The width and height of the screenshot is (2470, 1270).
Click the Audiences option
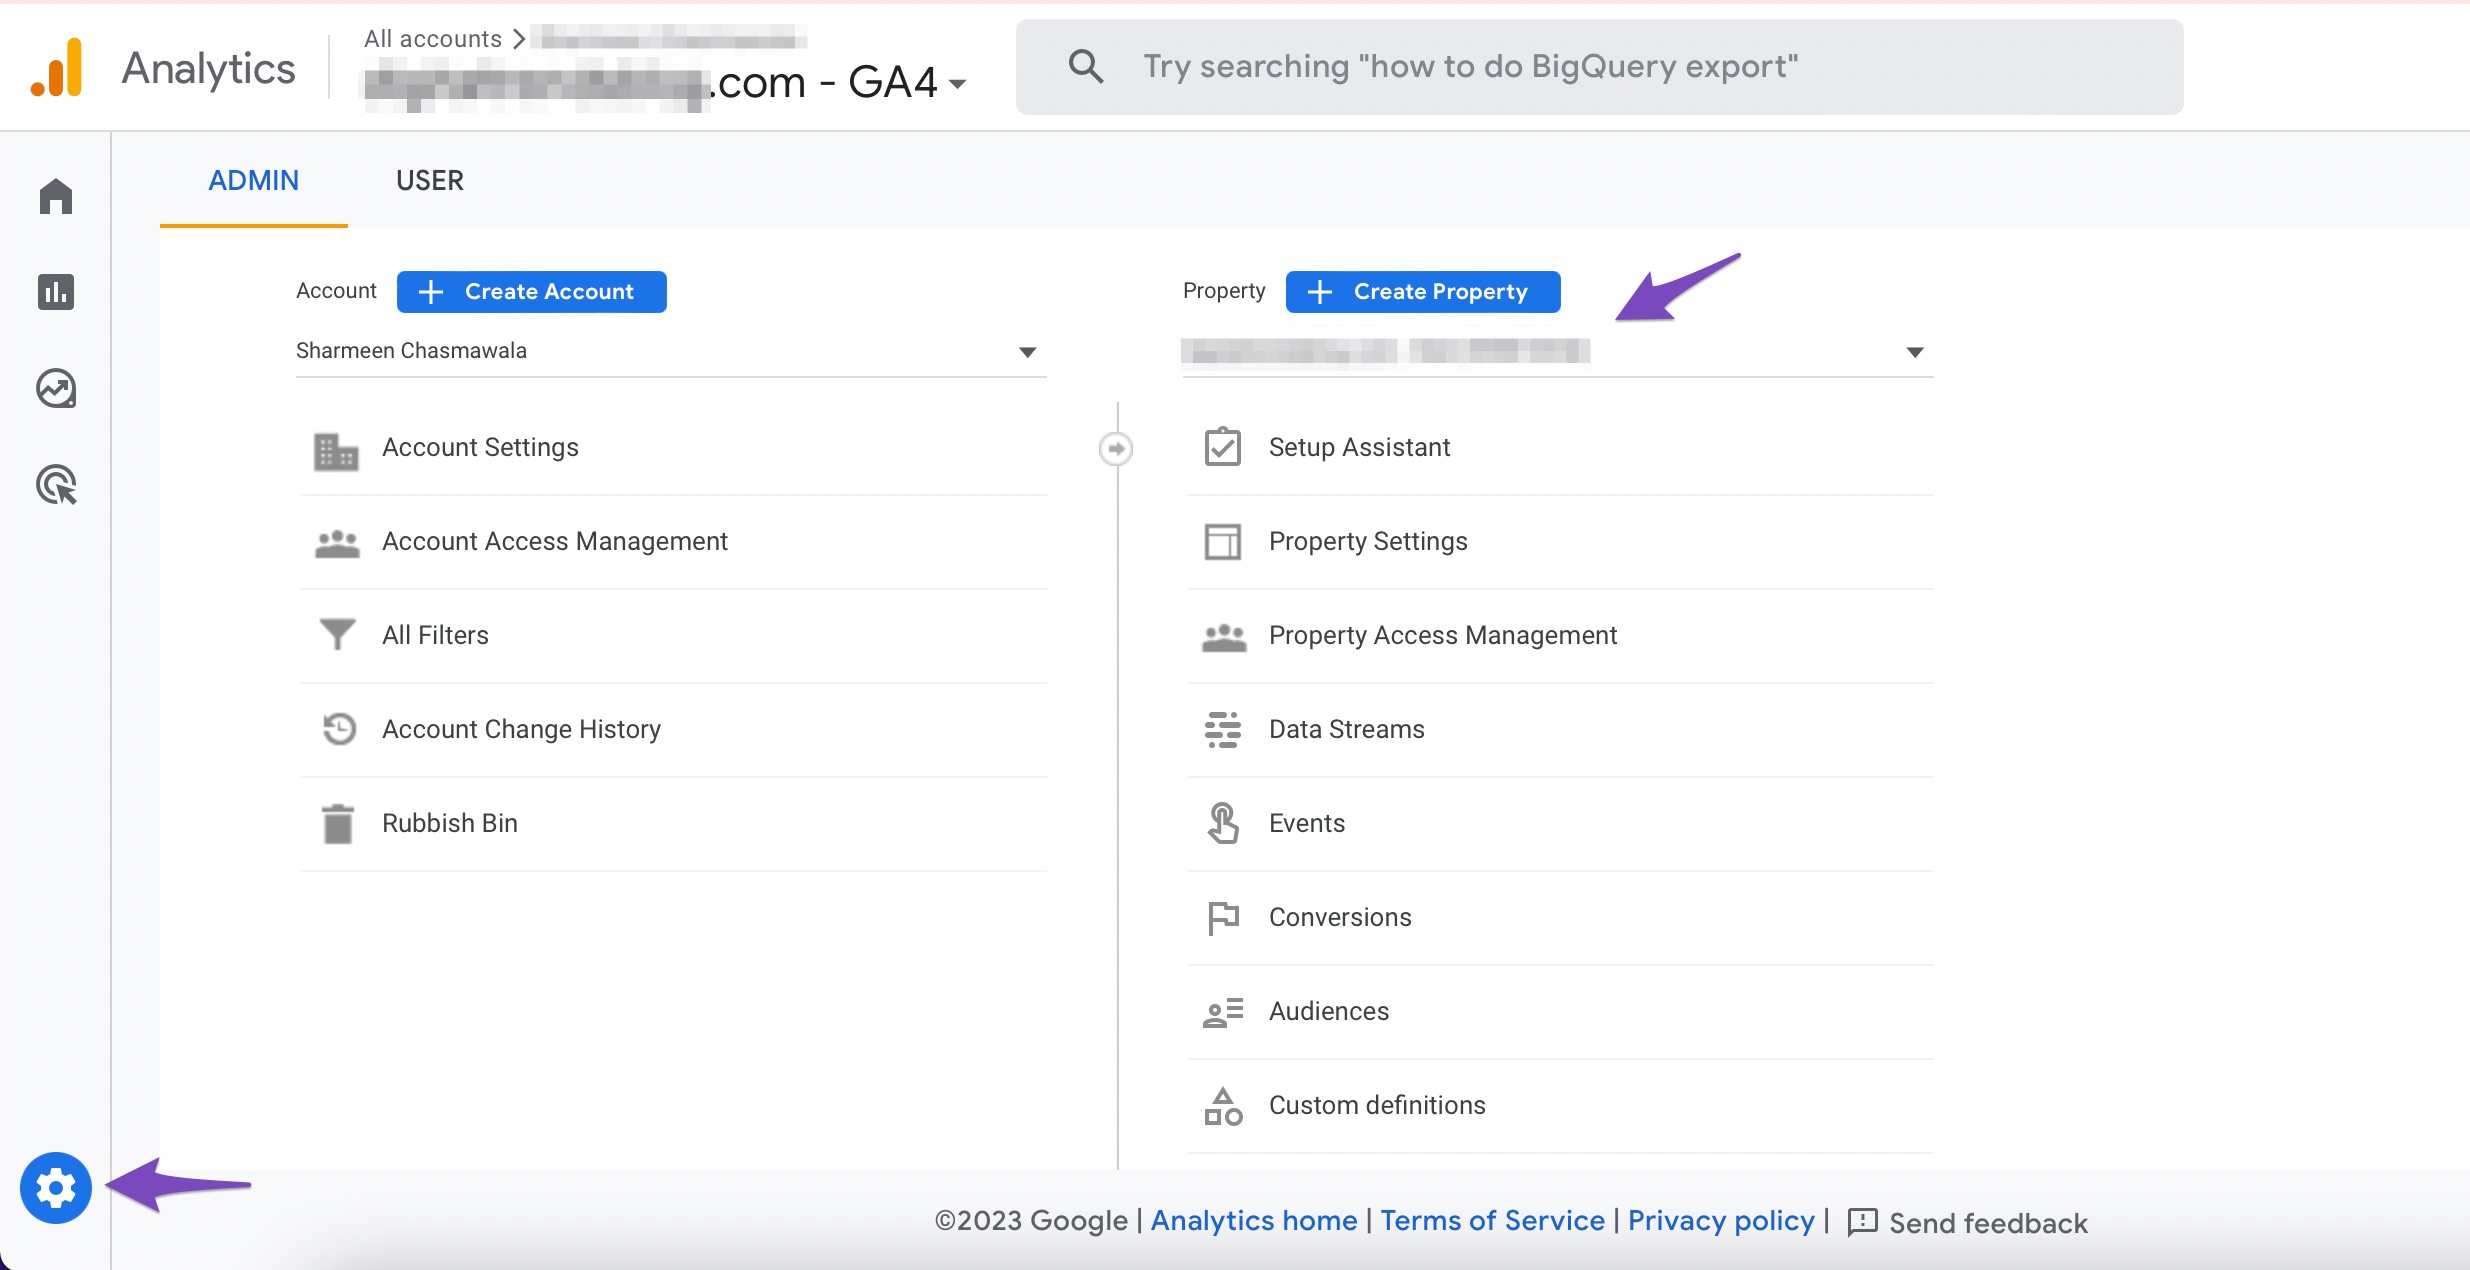click(x=1328, y=1009)
